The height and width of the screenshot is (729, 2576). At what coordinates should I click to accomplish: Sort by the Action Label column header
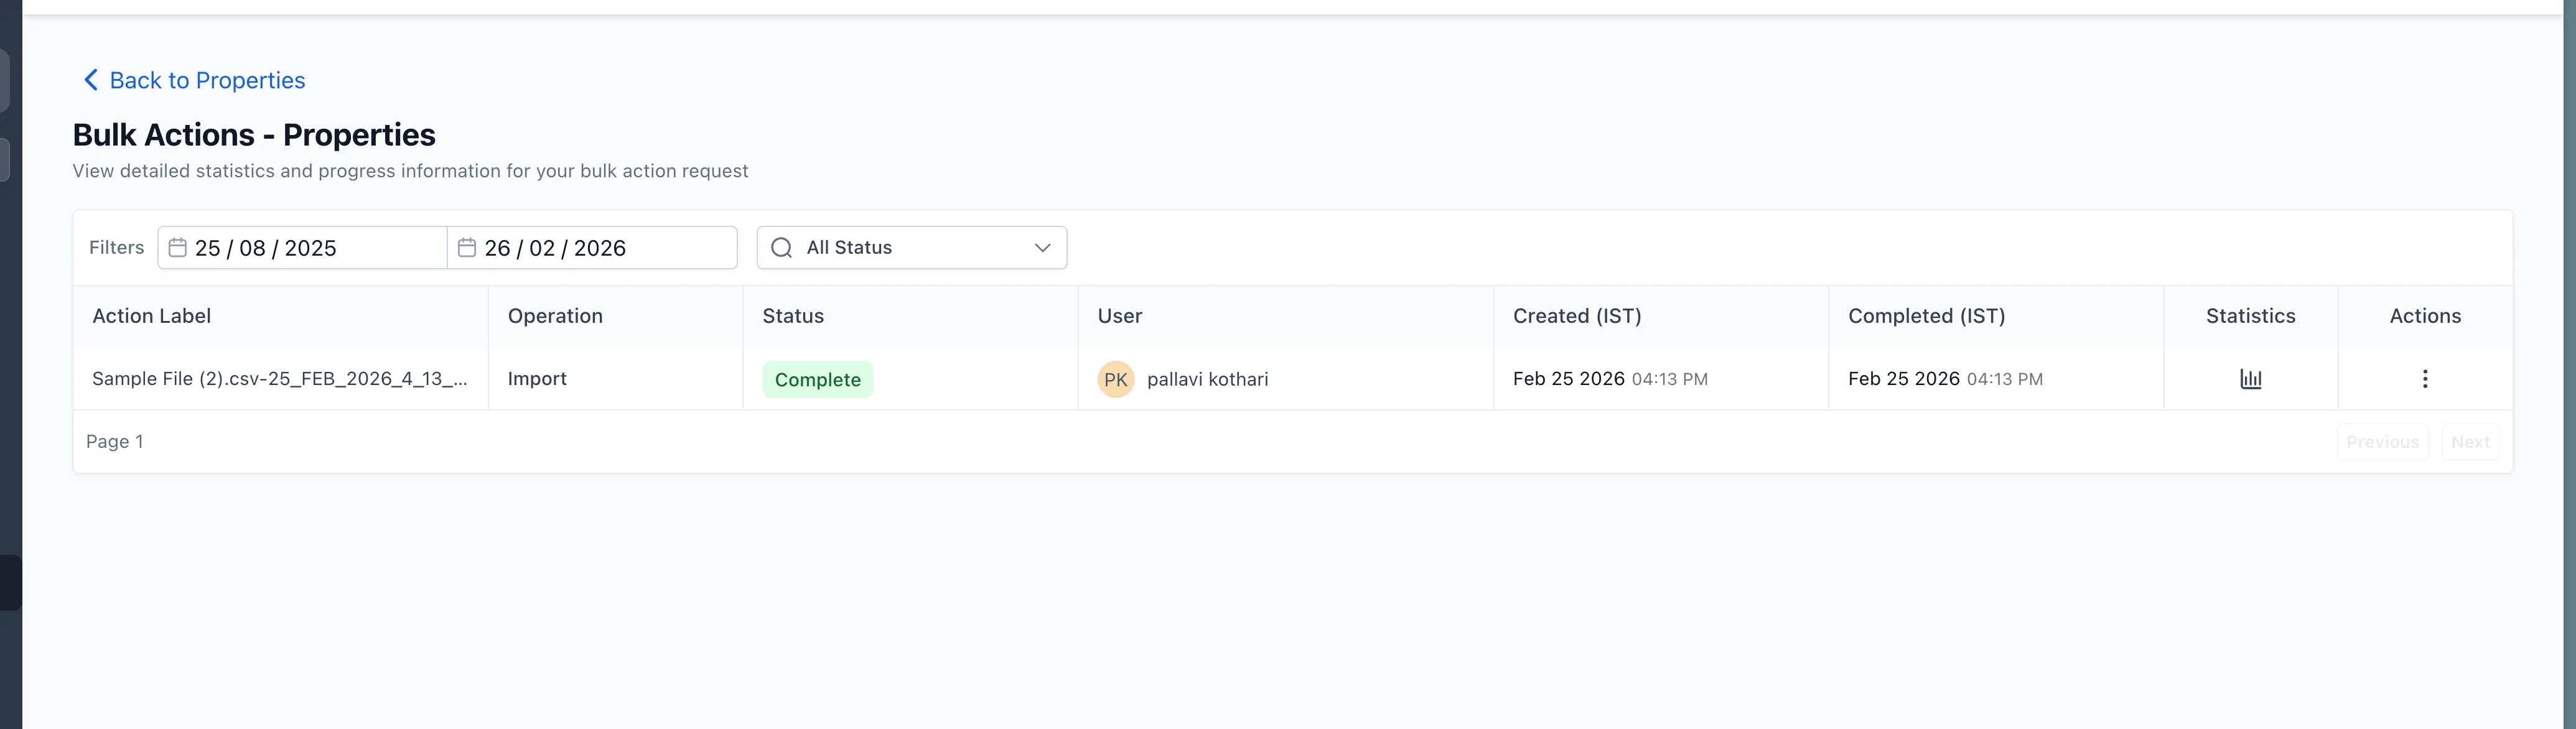[x=151, y=316]
